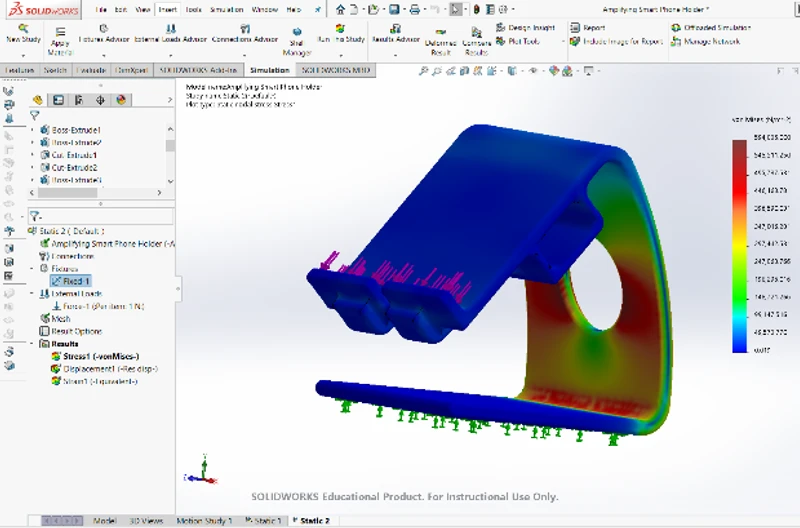Open the Insert menu
Viewport: 800px width, 528px height.
click(x=167, y=9)
